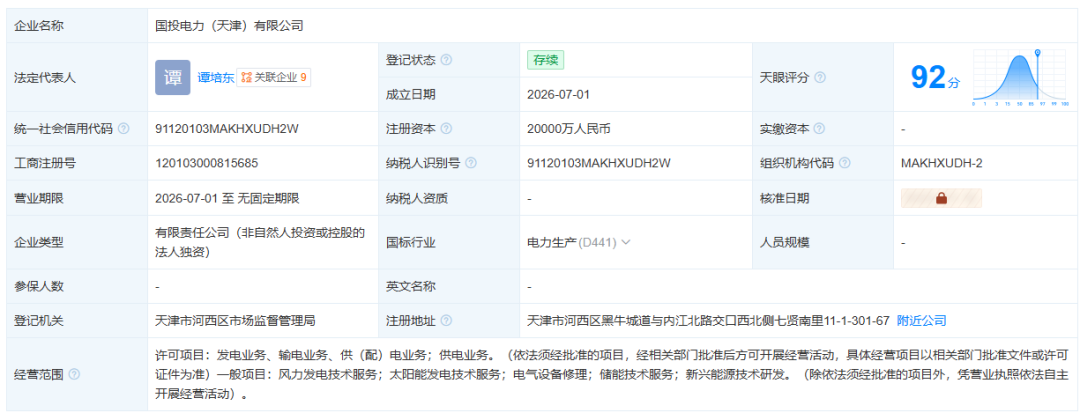Open the 92分 score value
Image resolution: width=1080 pixels, height=413 pixels.
point(935,77)
